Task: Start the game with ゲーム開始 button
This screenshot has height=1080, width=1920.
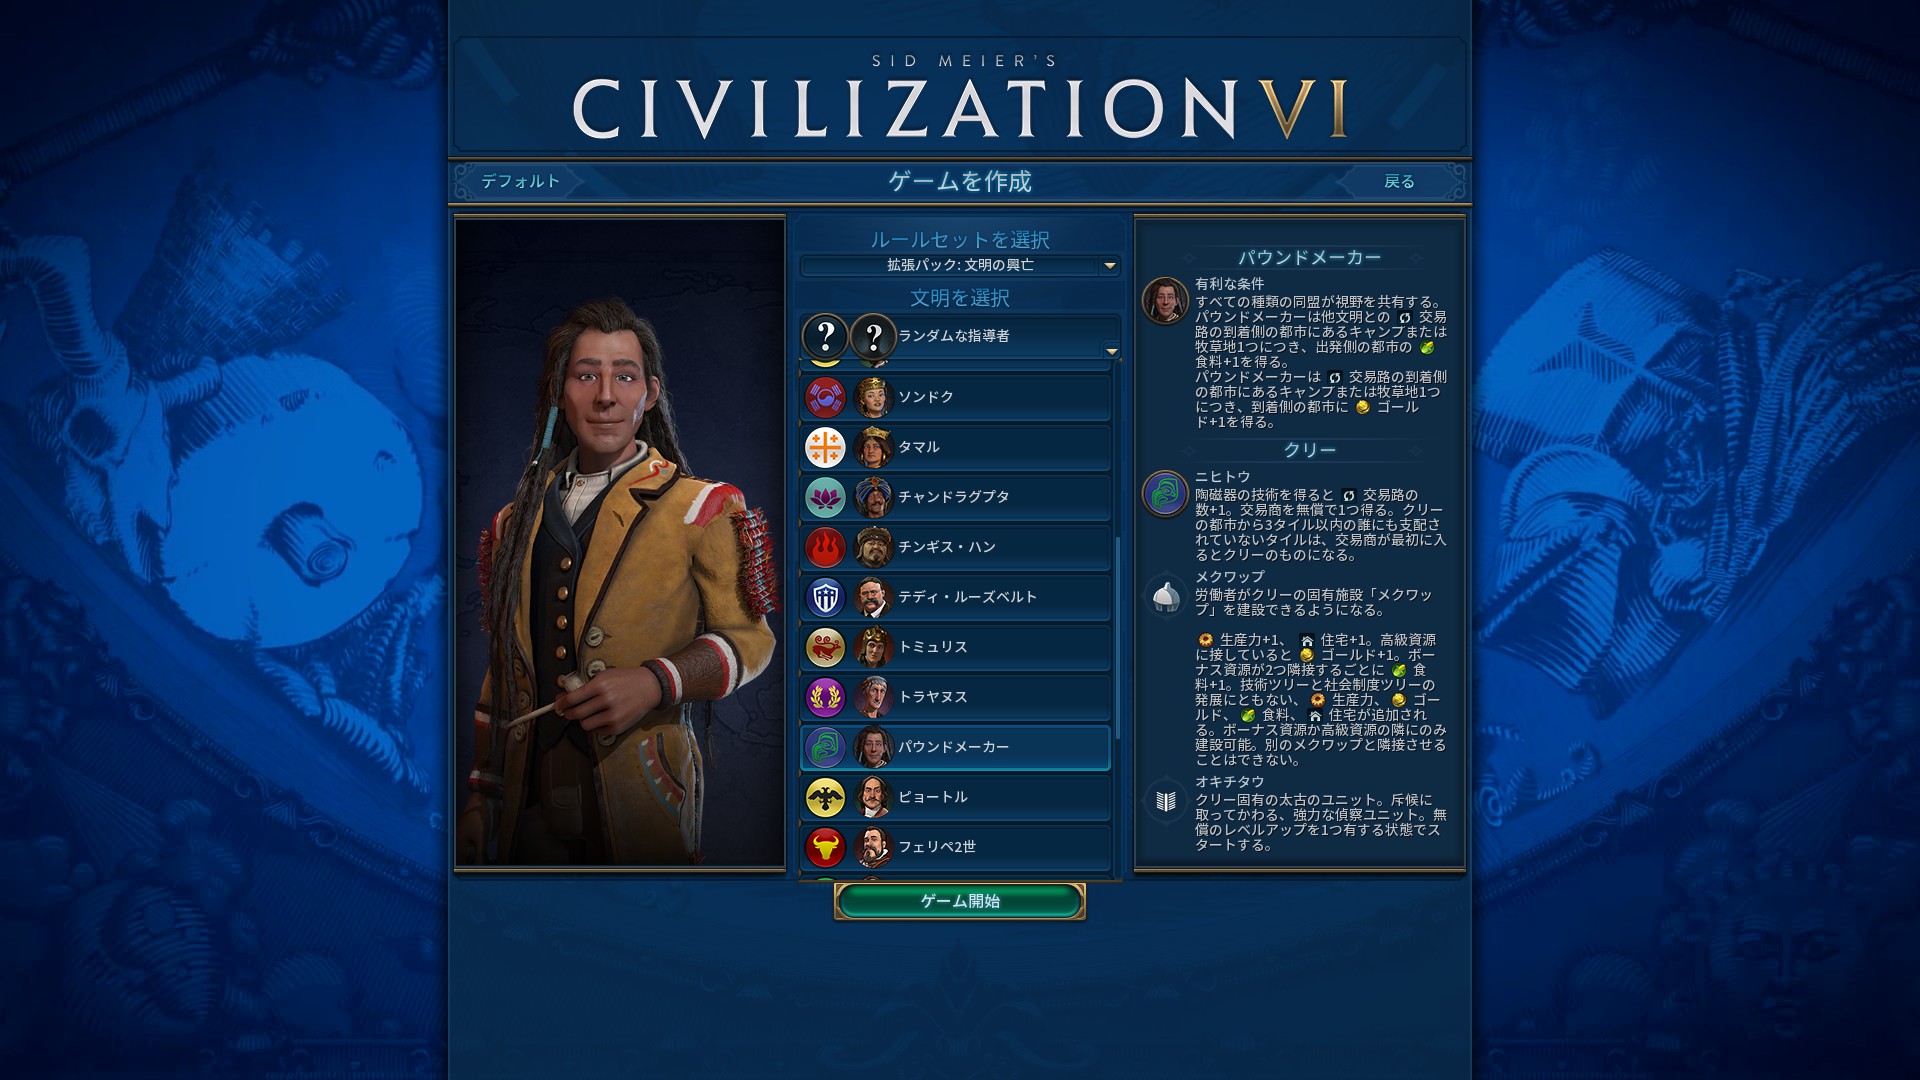Action: (960, 901)
